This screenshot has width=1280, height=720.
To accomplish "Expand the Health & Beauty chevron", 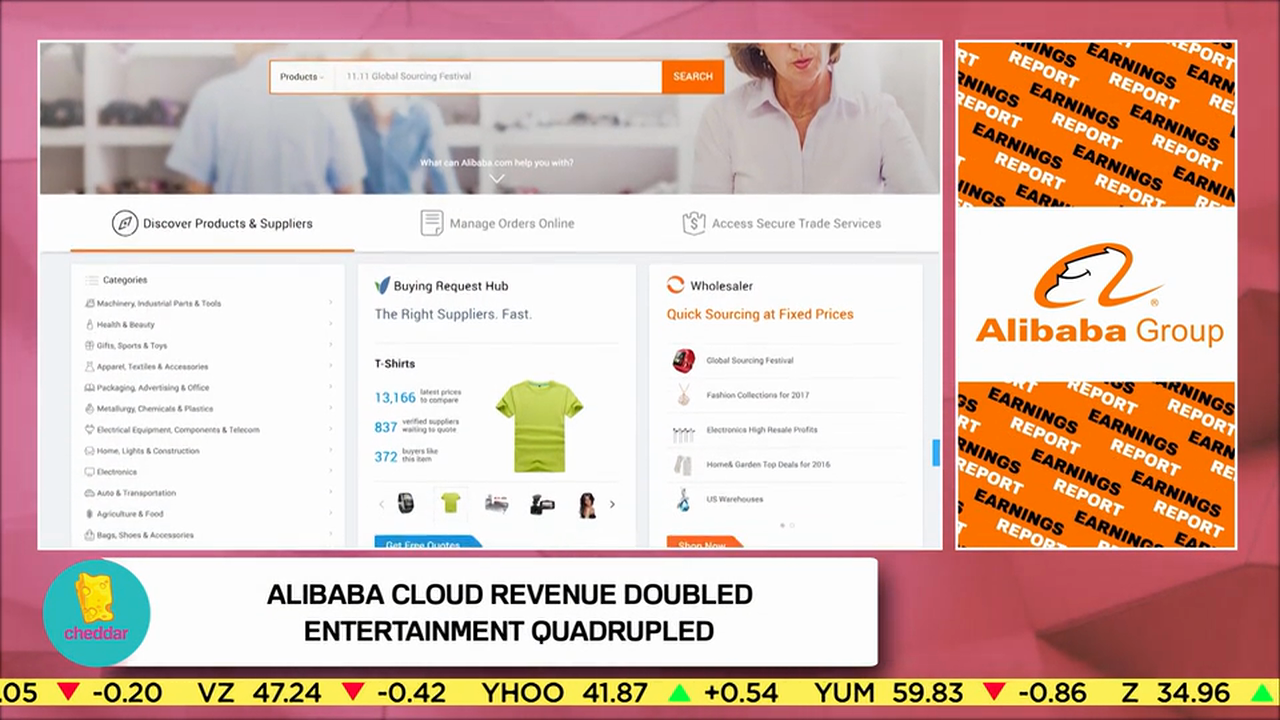I will pyautogui.click(x=331, y=323).
